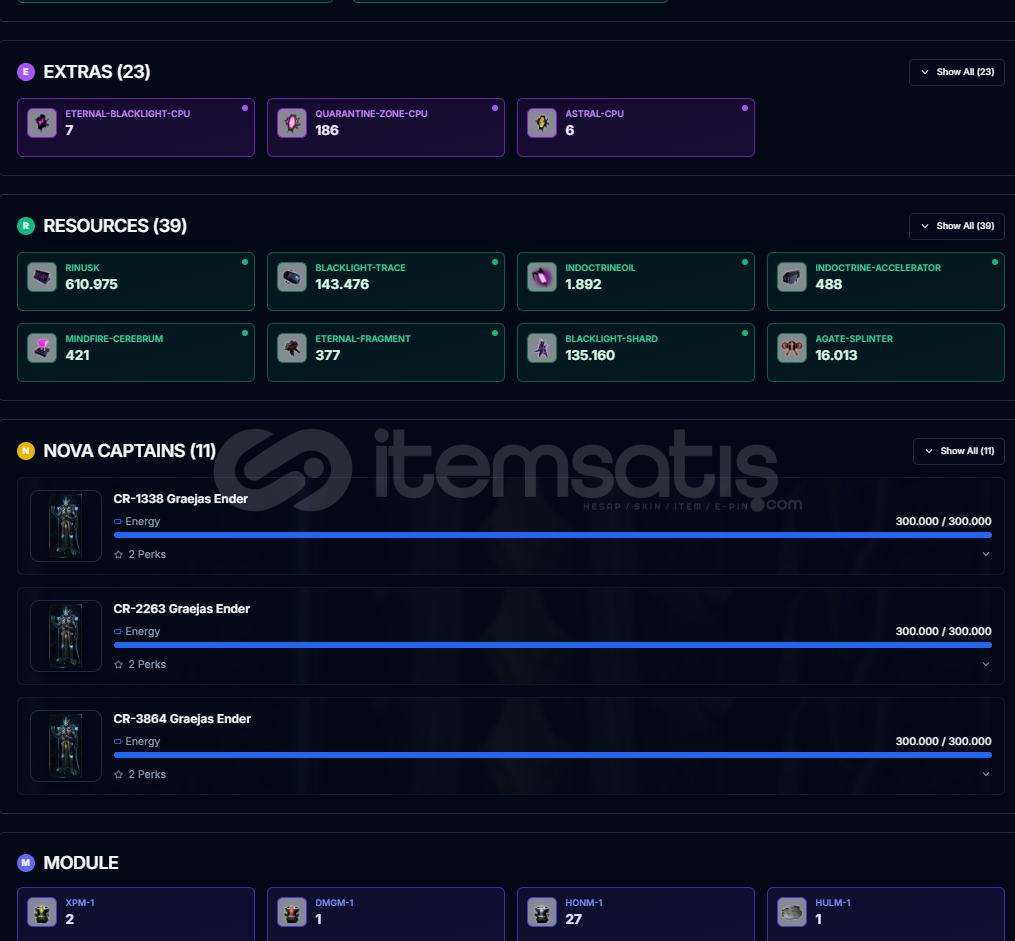Click the 2 Perks label under CR-1338
The image size is (1015, 941).
[x=147, y=555]
